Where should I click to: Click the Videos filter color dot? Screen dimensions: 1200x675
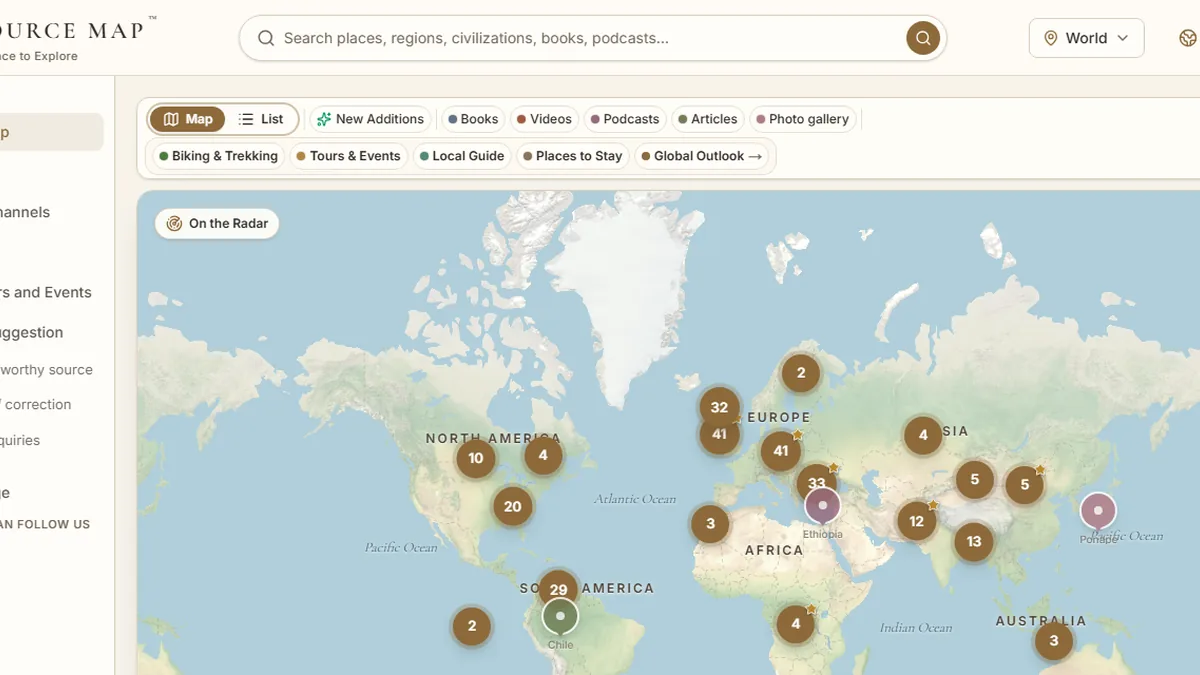pos(521,119)
